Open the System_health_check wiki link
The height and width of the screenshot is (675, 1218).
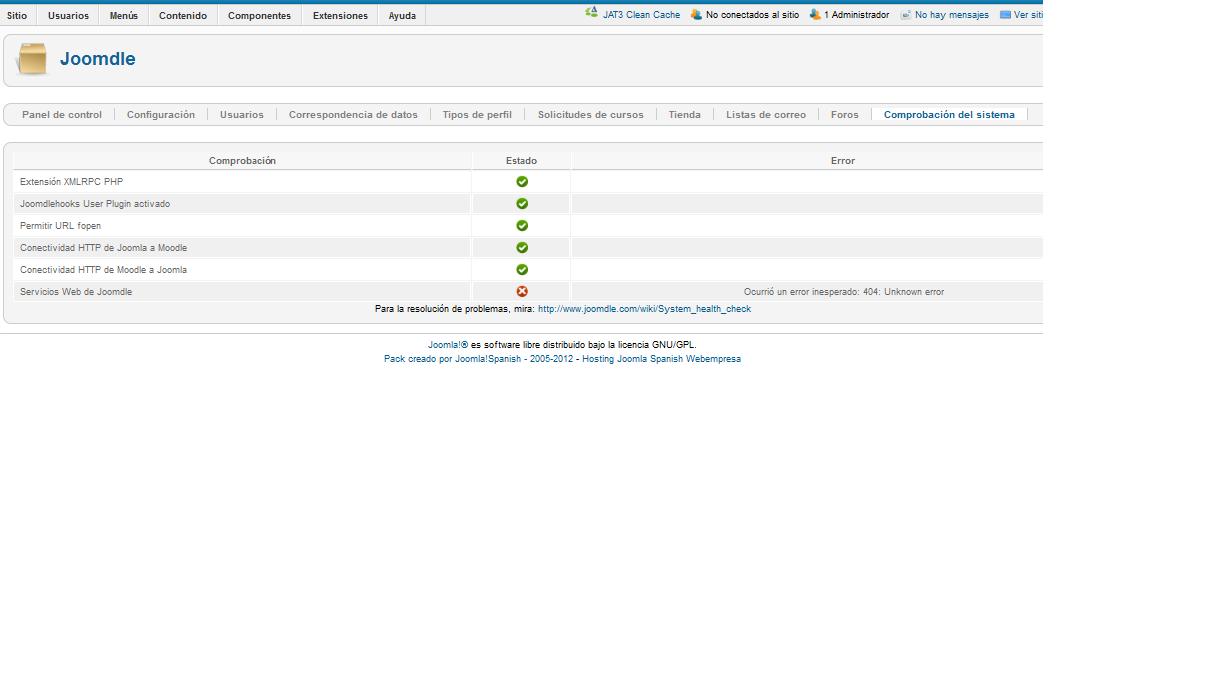point(644,309)
